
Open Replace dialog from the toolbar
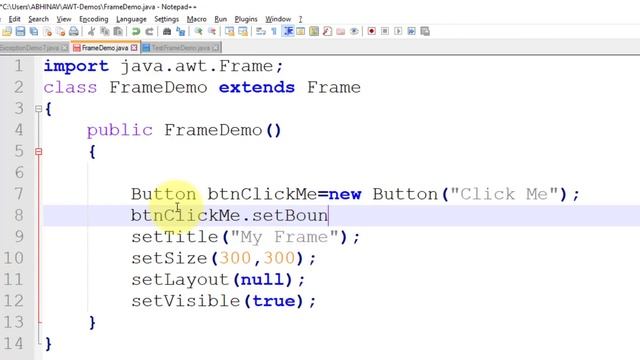tap(180, 31)
